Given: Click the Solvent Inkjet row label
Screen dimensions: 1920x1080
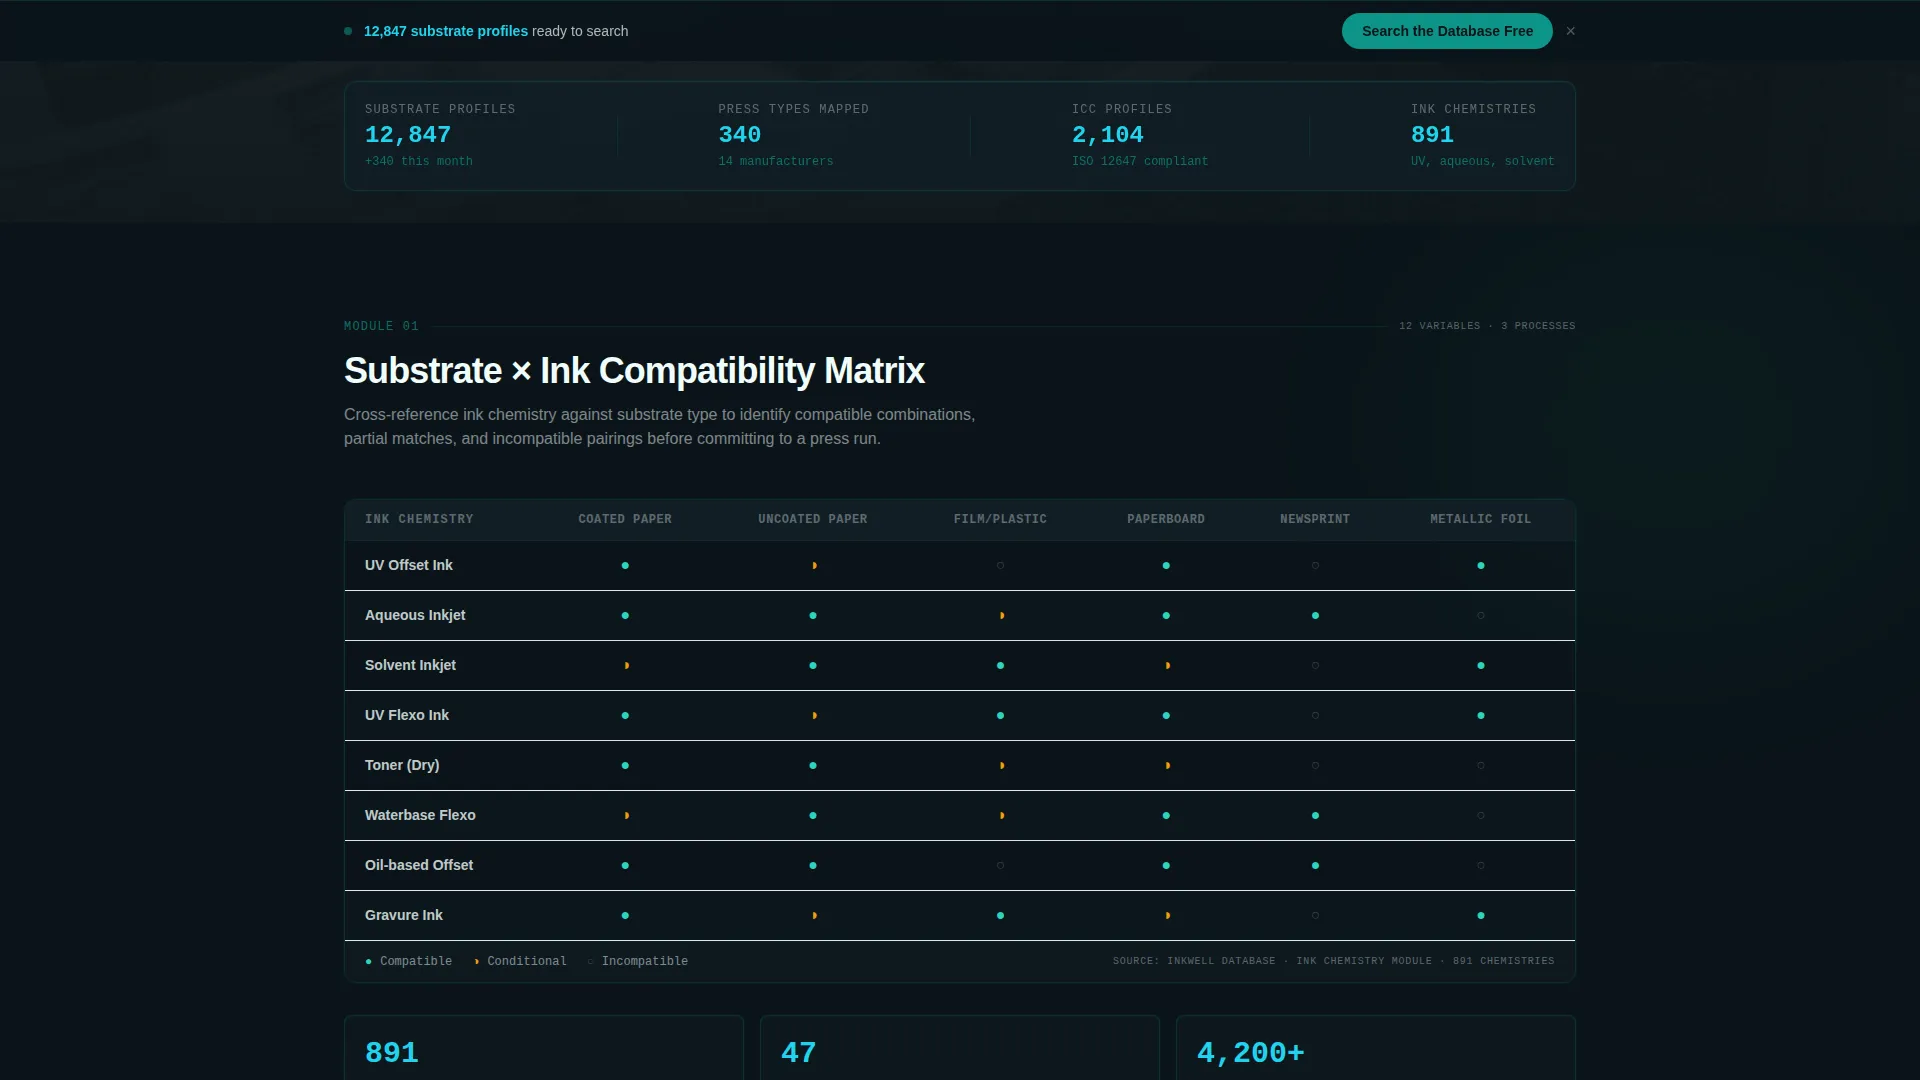Looking at the screenshot, I should point(410,665).
